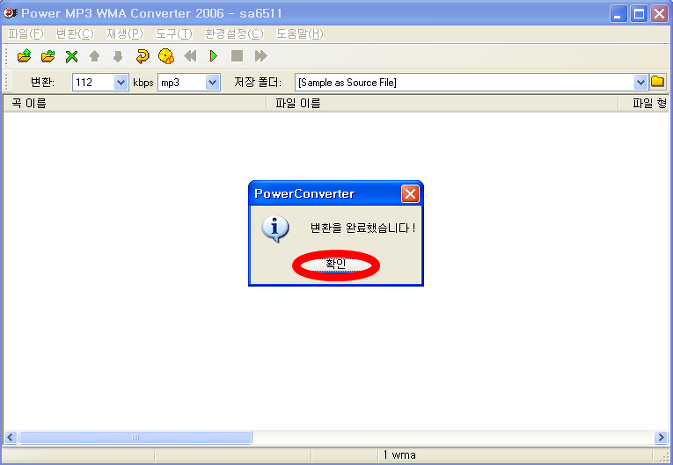This screenshot has width=673, height=465.
Task: Expand the save folder dropdown arrow
Action: pos(640,82)
